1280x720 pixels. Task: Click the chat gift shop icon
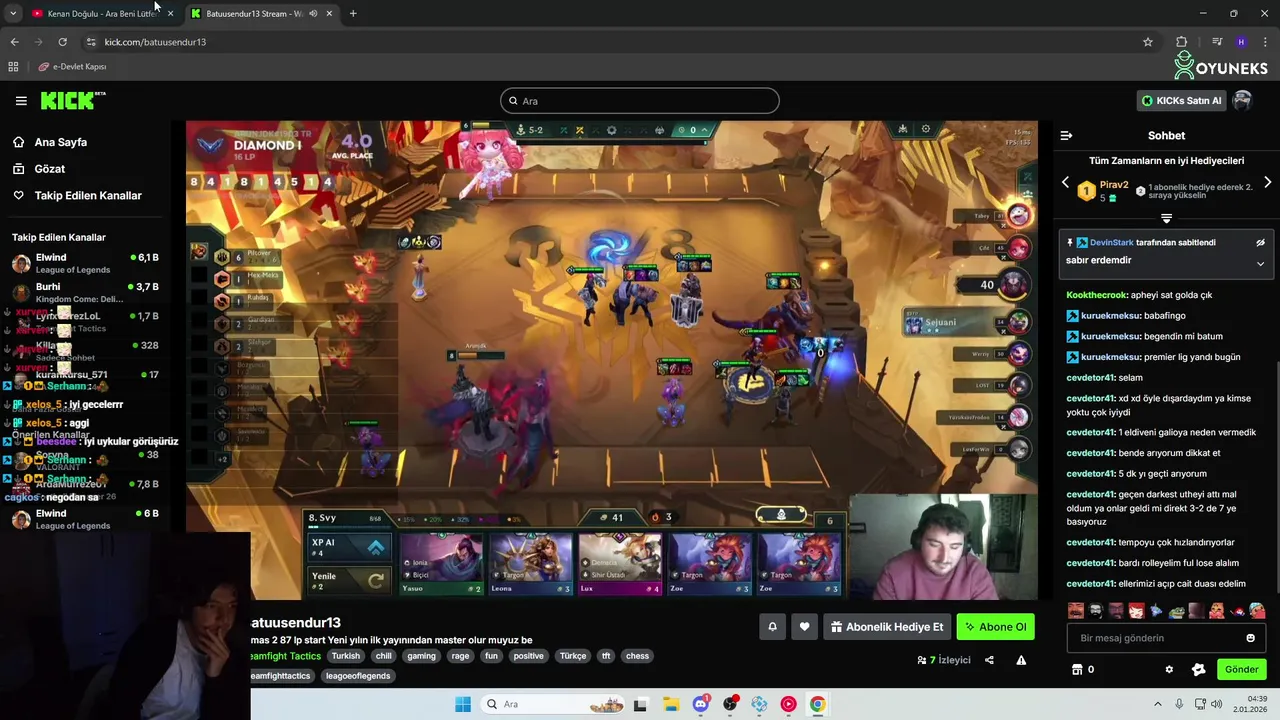pos(1077,670)
